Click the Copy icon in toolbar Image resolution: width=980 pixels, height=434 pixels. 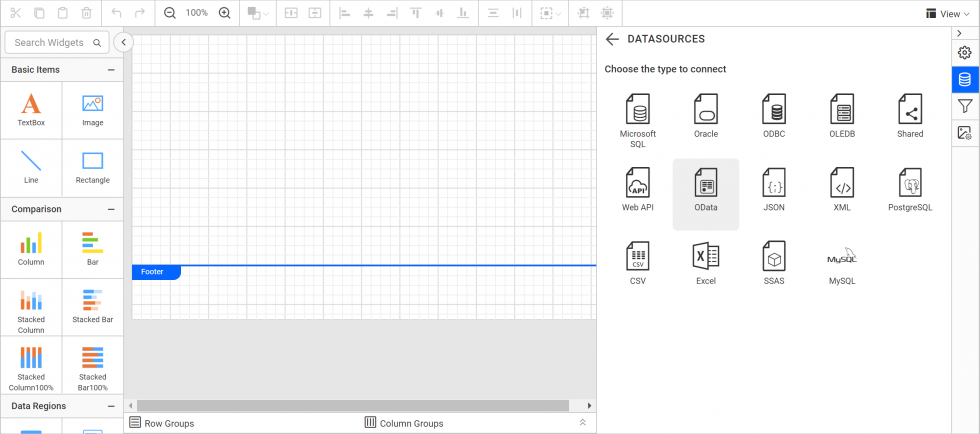click(x=39, y=13)
